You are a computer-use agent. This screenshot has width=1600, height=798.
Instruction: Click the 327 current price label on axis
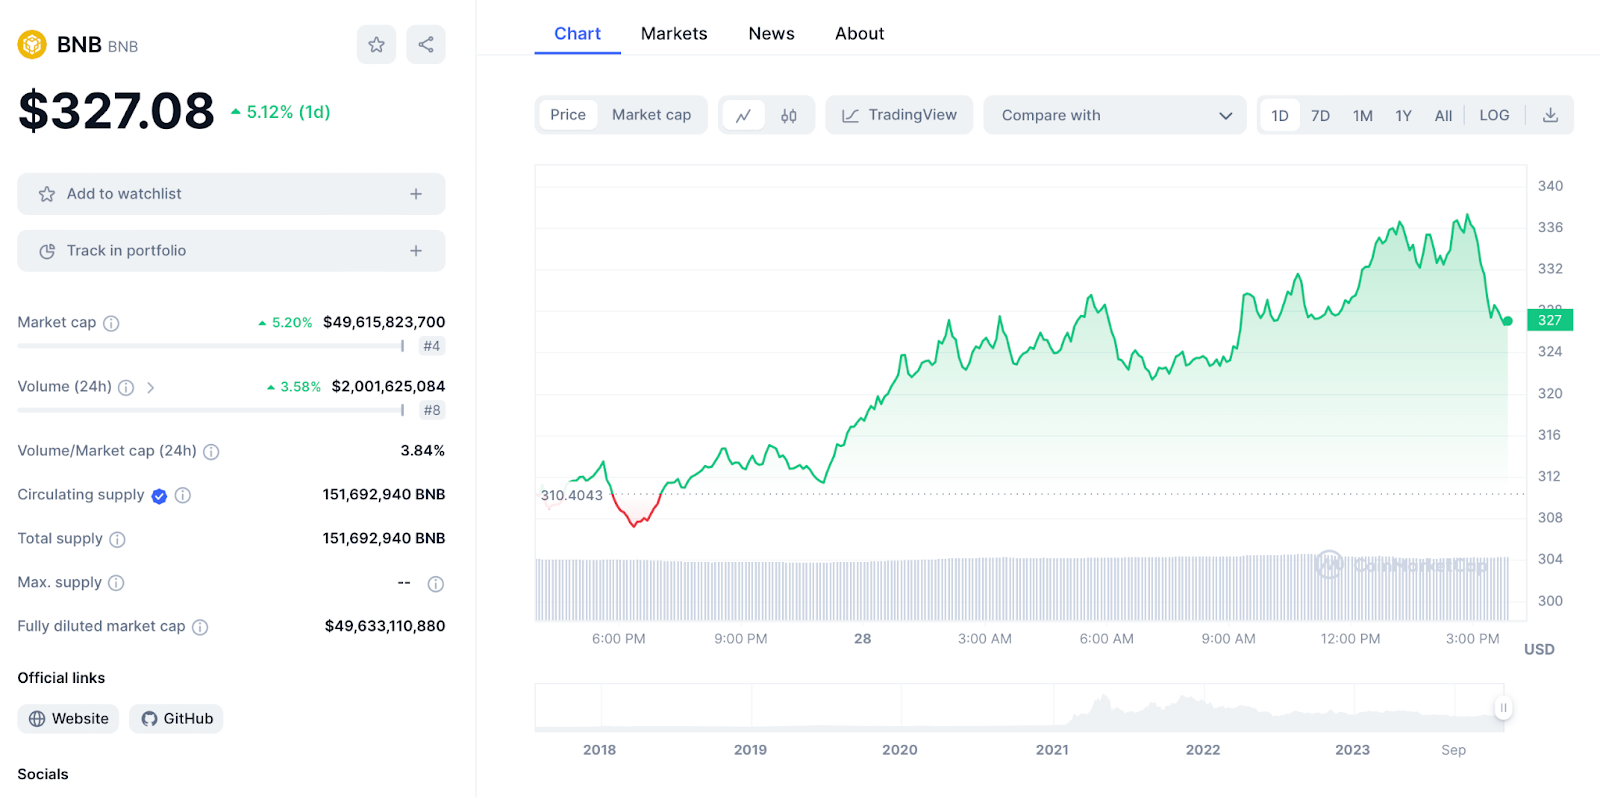coord(1550,320)
